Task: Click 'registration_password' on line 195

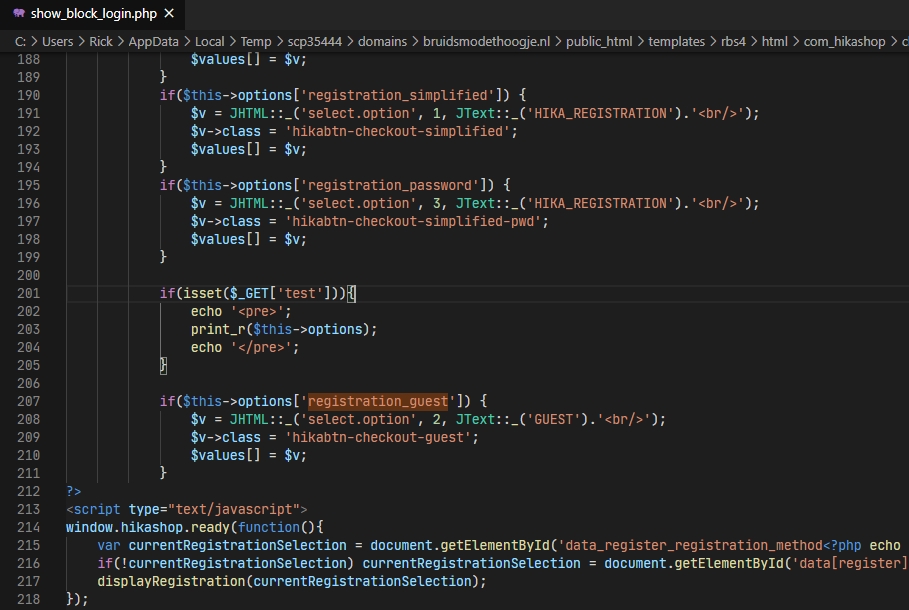Action: 390,186
